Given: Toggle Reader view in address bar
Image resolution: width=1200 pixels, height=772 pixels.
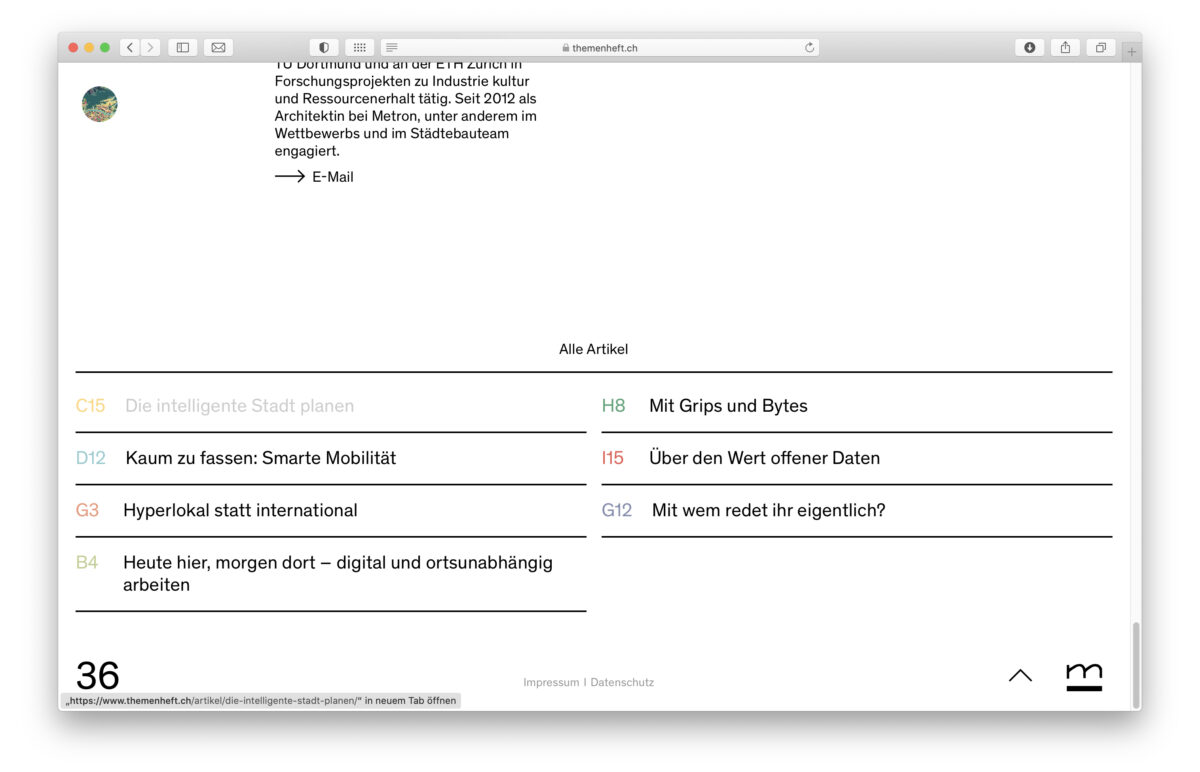Looking at the screenshot, I should pyautogui.click(x=392, y=47).
